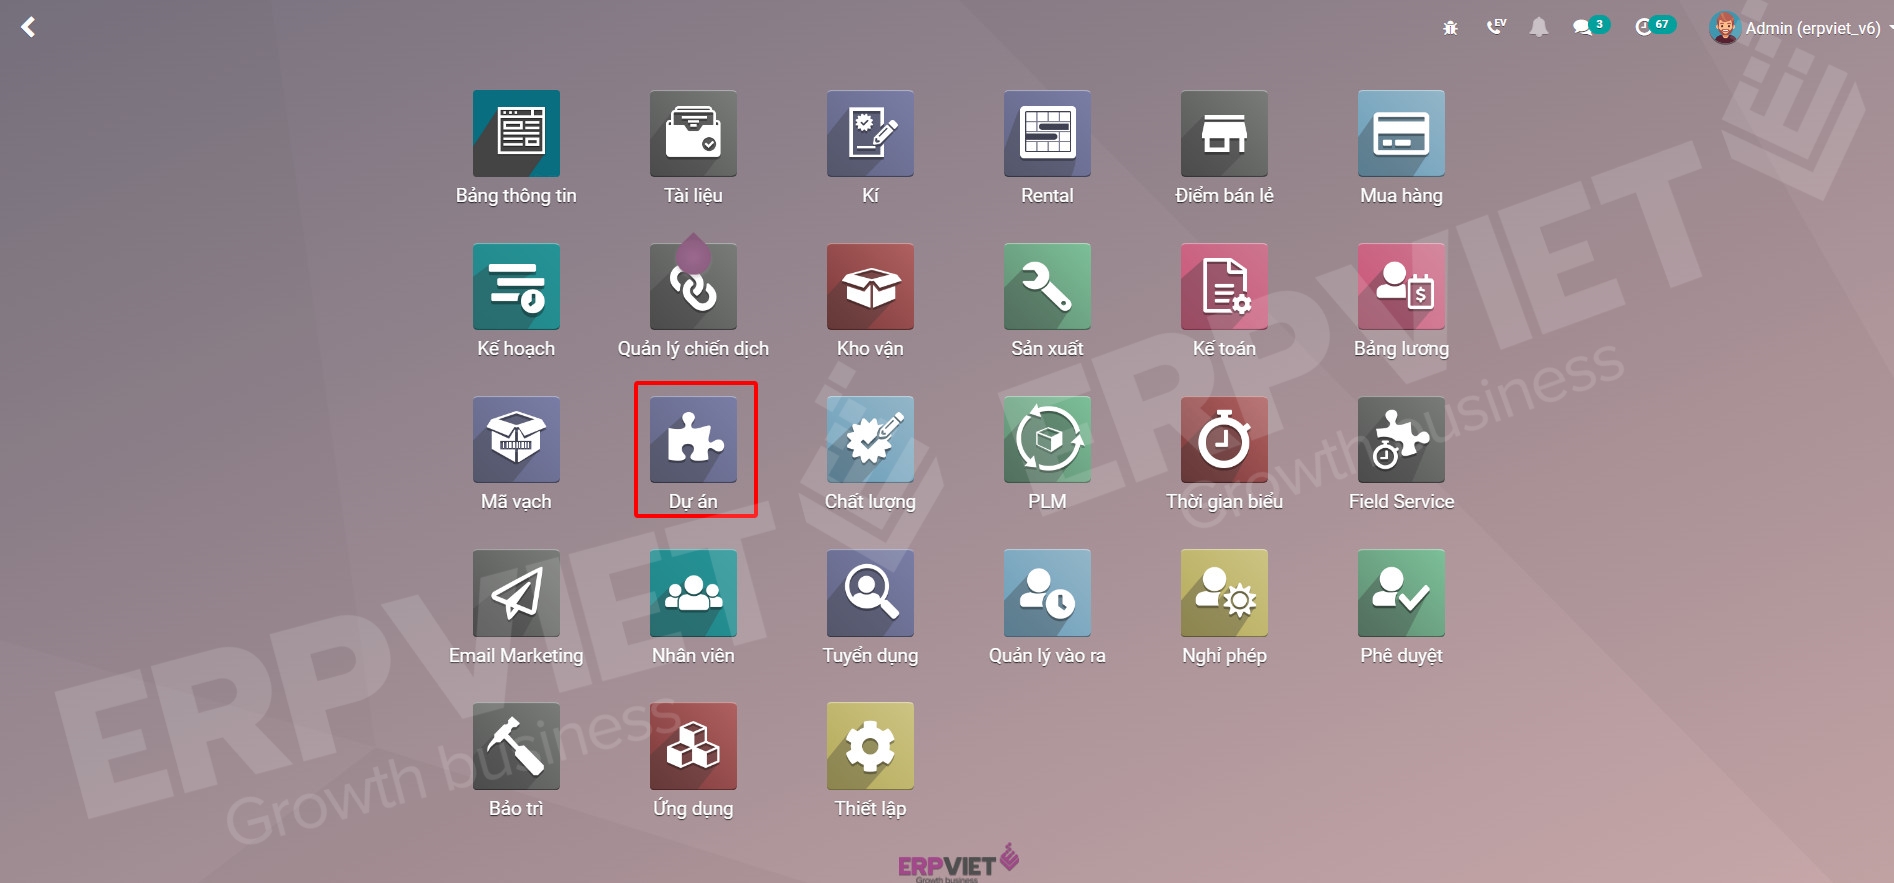This screenshot has height=883, width=1894.
Task: Launch the Email Marketing app
Action: pos(516,593)
